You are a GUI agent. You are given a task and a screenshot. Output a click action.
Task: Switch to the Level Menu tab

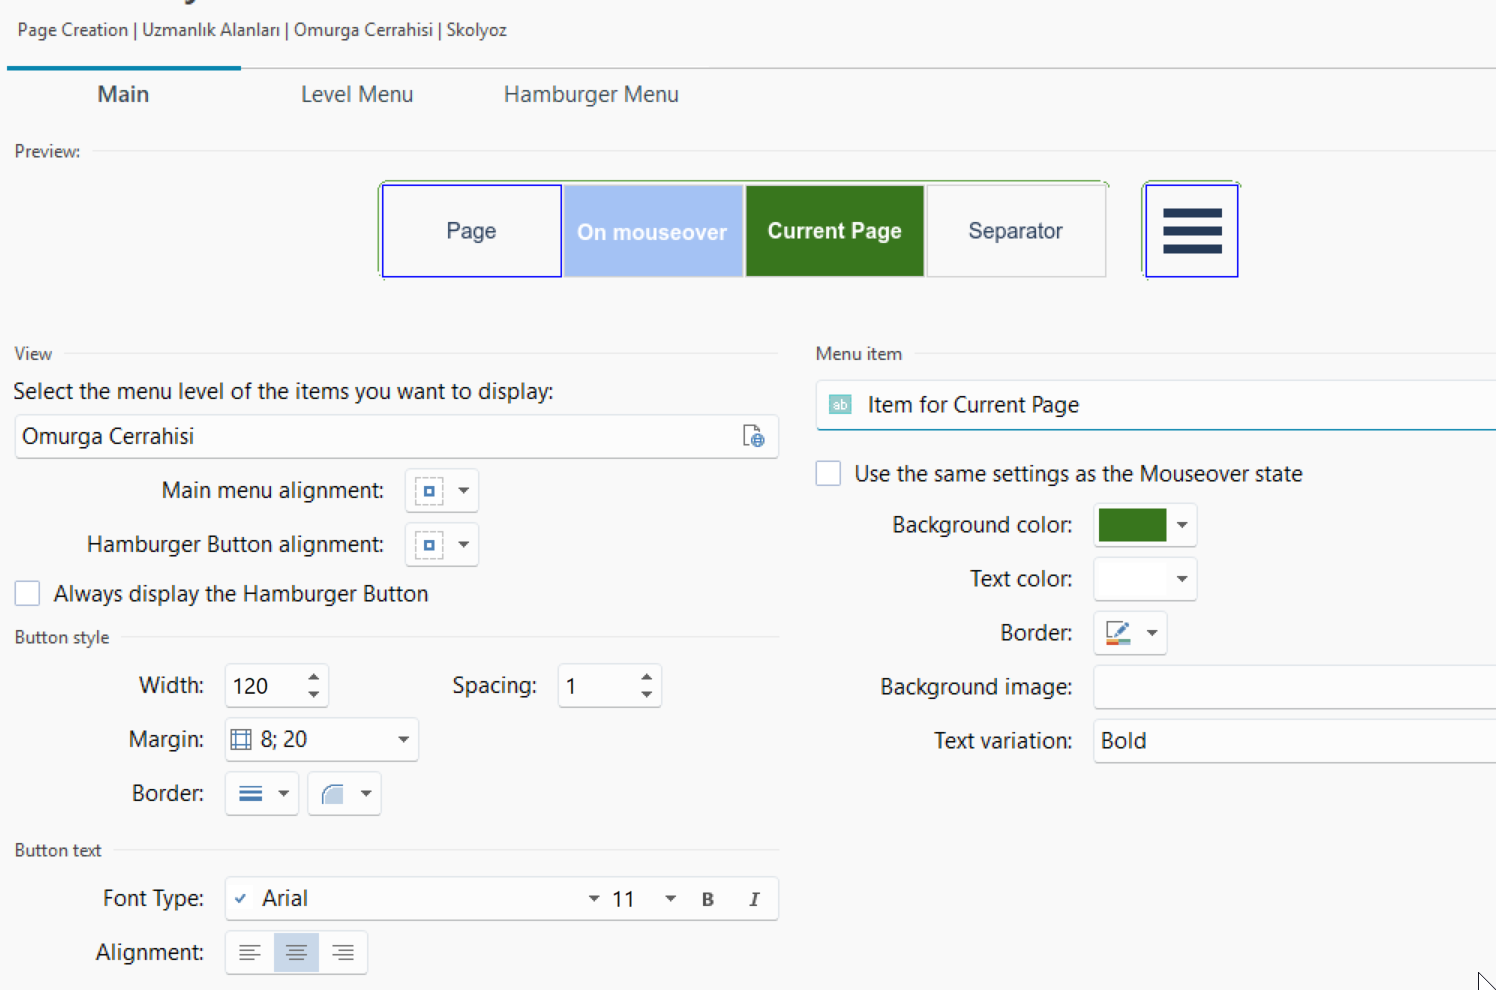357,94
